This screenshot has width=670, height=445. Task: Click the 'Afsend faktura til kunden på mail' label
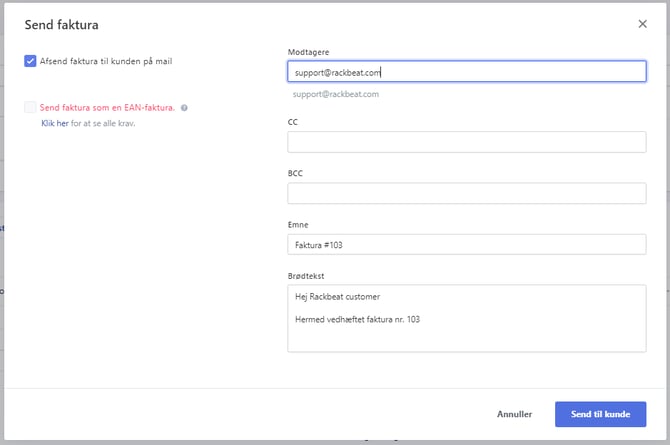point(106,62)
